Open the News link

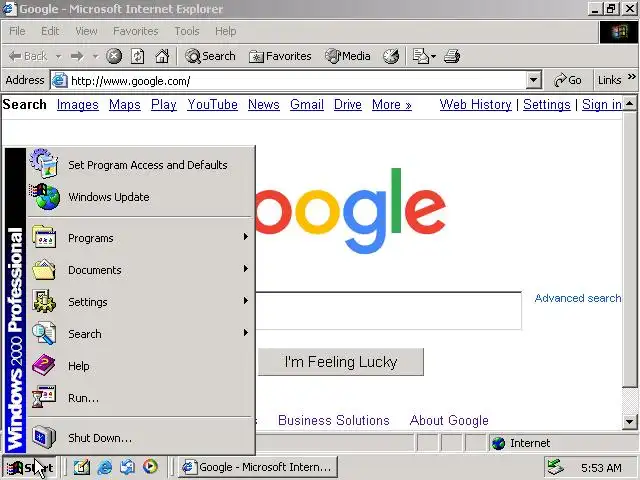point(264,104)
